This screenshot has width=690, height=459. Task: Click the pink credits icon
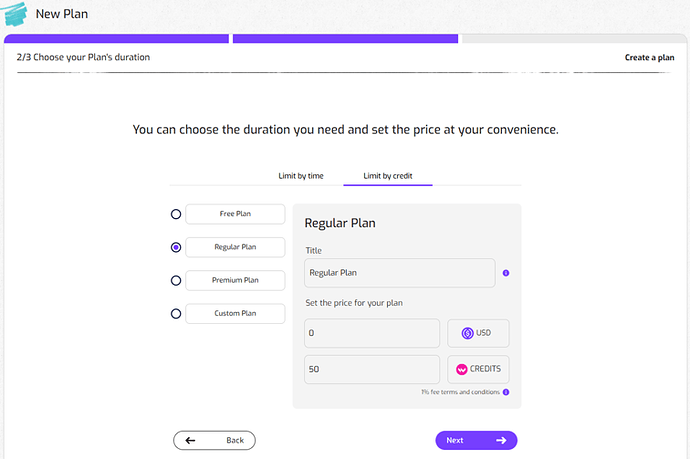point(461,369)
